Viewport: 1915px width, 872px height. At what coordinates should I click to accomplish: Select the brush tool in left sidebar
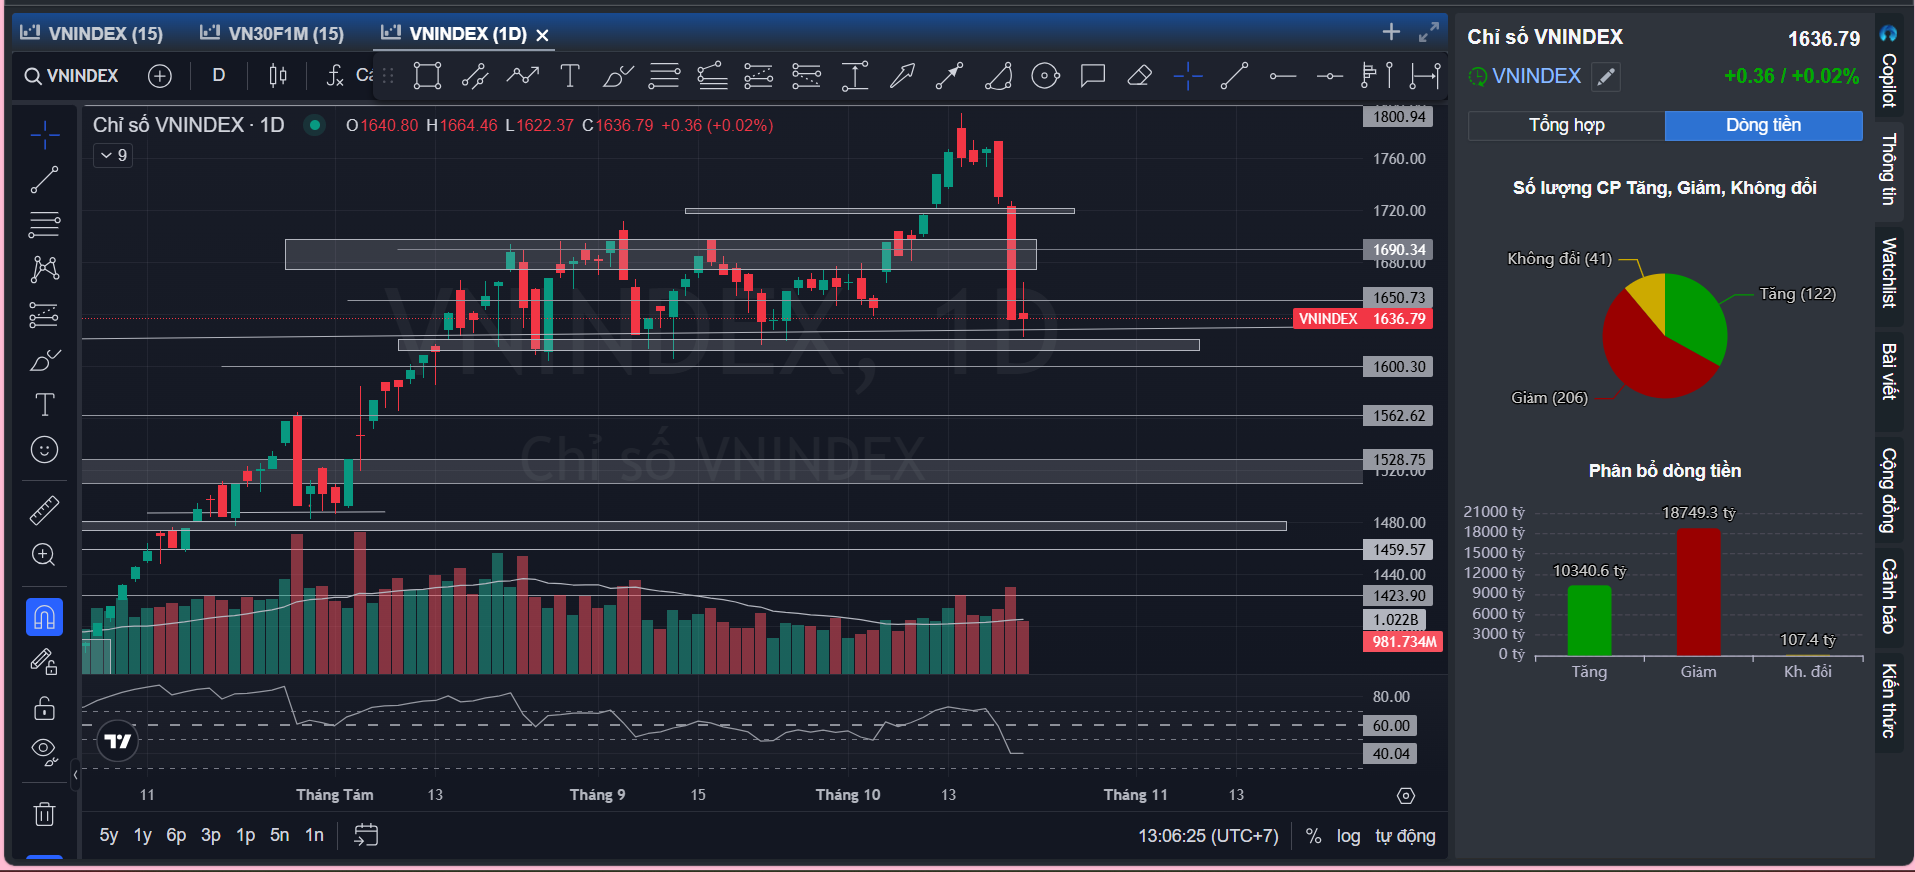coord(45,360)
